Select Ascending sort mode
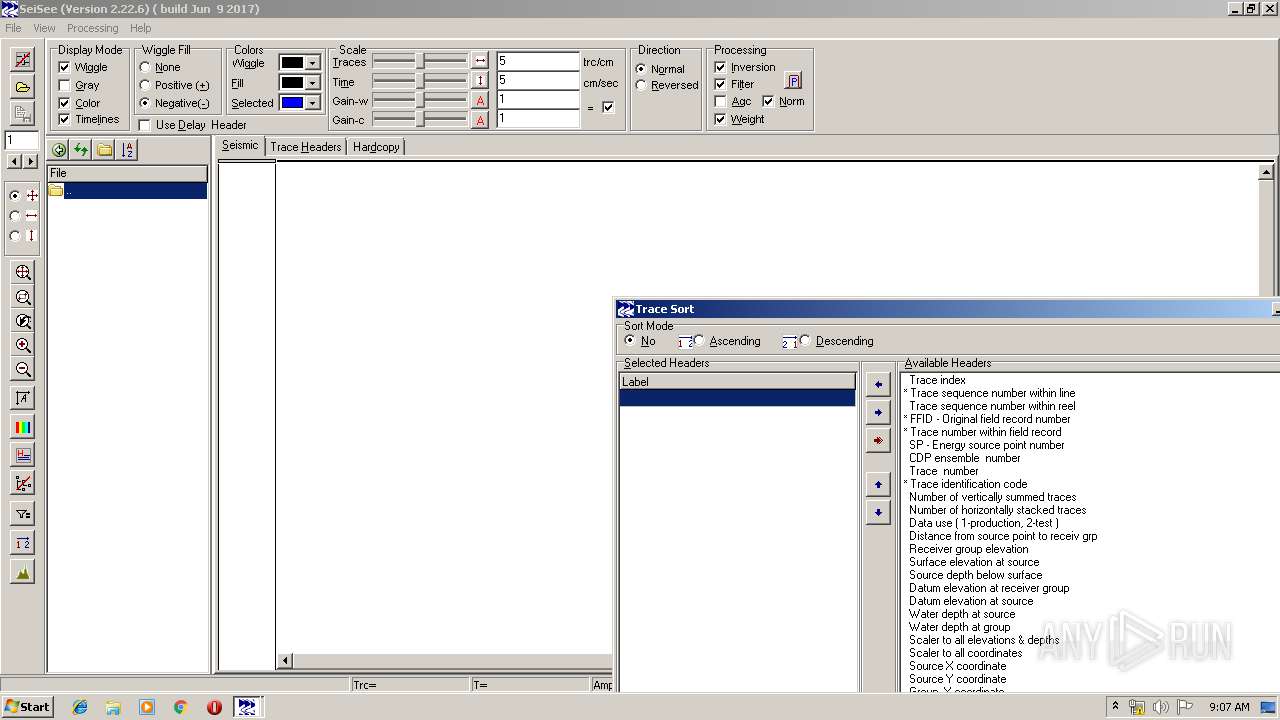This screenshot has width=1280, height=720. click(x=699, y=340)
